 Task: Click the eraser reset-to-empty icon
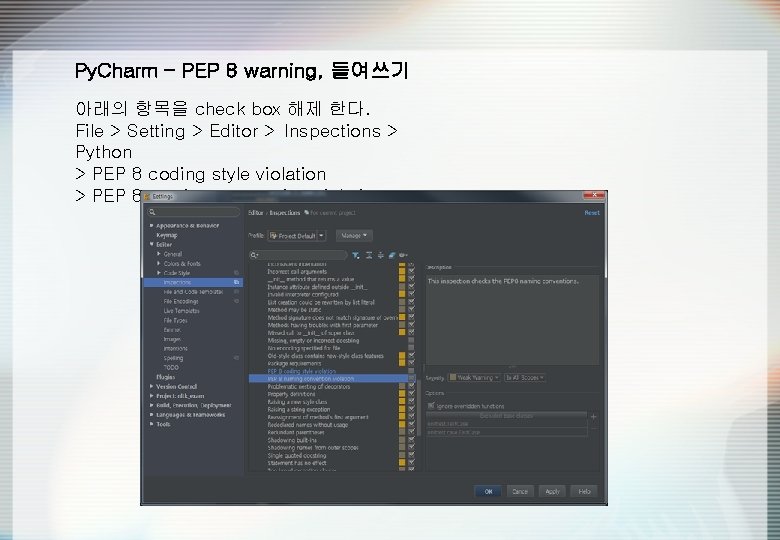coord(392,255)
